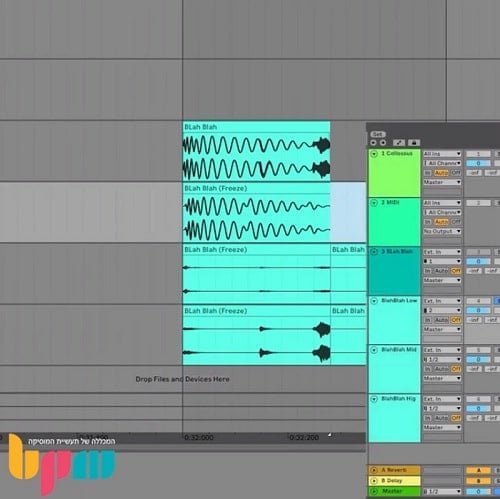This screenshot has width=500, height=499.
Task: Open All Ins dropdown on MIDI track
Action: coord(442,203)
